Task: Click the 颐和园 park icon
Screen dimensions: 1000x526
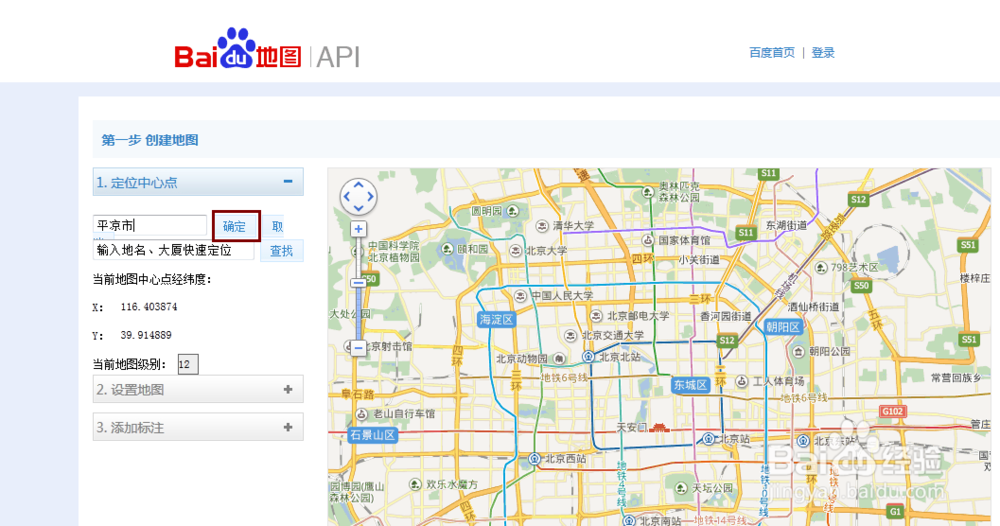Action: click(447, 249)
